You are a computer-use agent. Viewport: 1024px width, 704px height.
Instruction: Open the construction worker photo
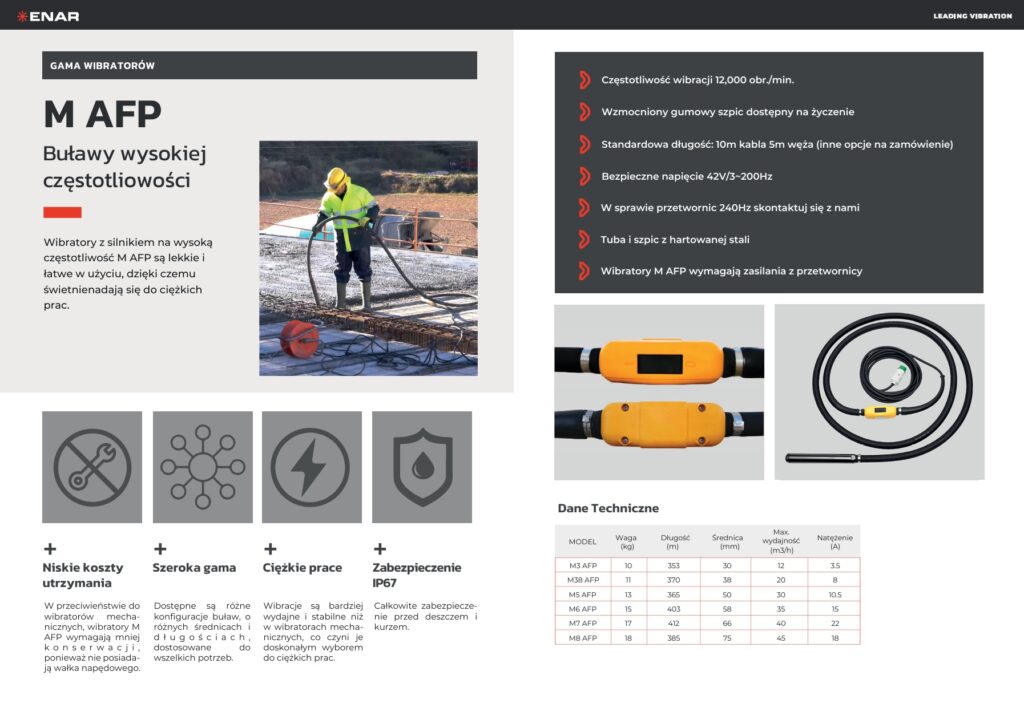pyautogui.click(x=368, y=258)
